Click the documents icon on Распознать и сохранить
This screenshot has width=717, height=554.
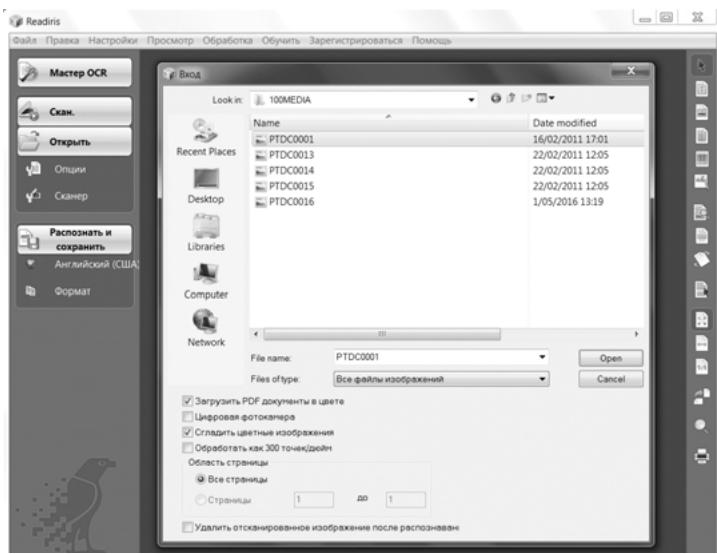coord(29,240)
